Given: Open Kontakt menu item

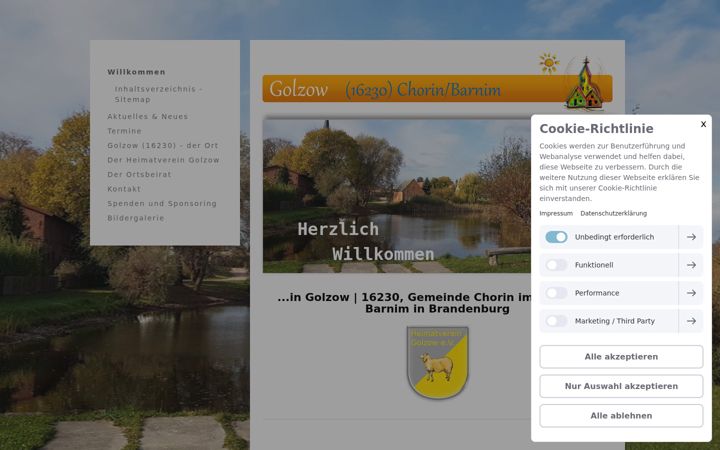Looking at the screenshot, I should (124, 189).
